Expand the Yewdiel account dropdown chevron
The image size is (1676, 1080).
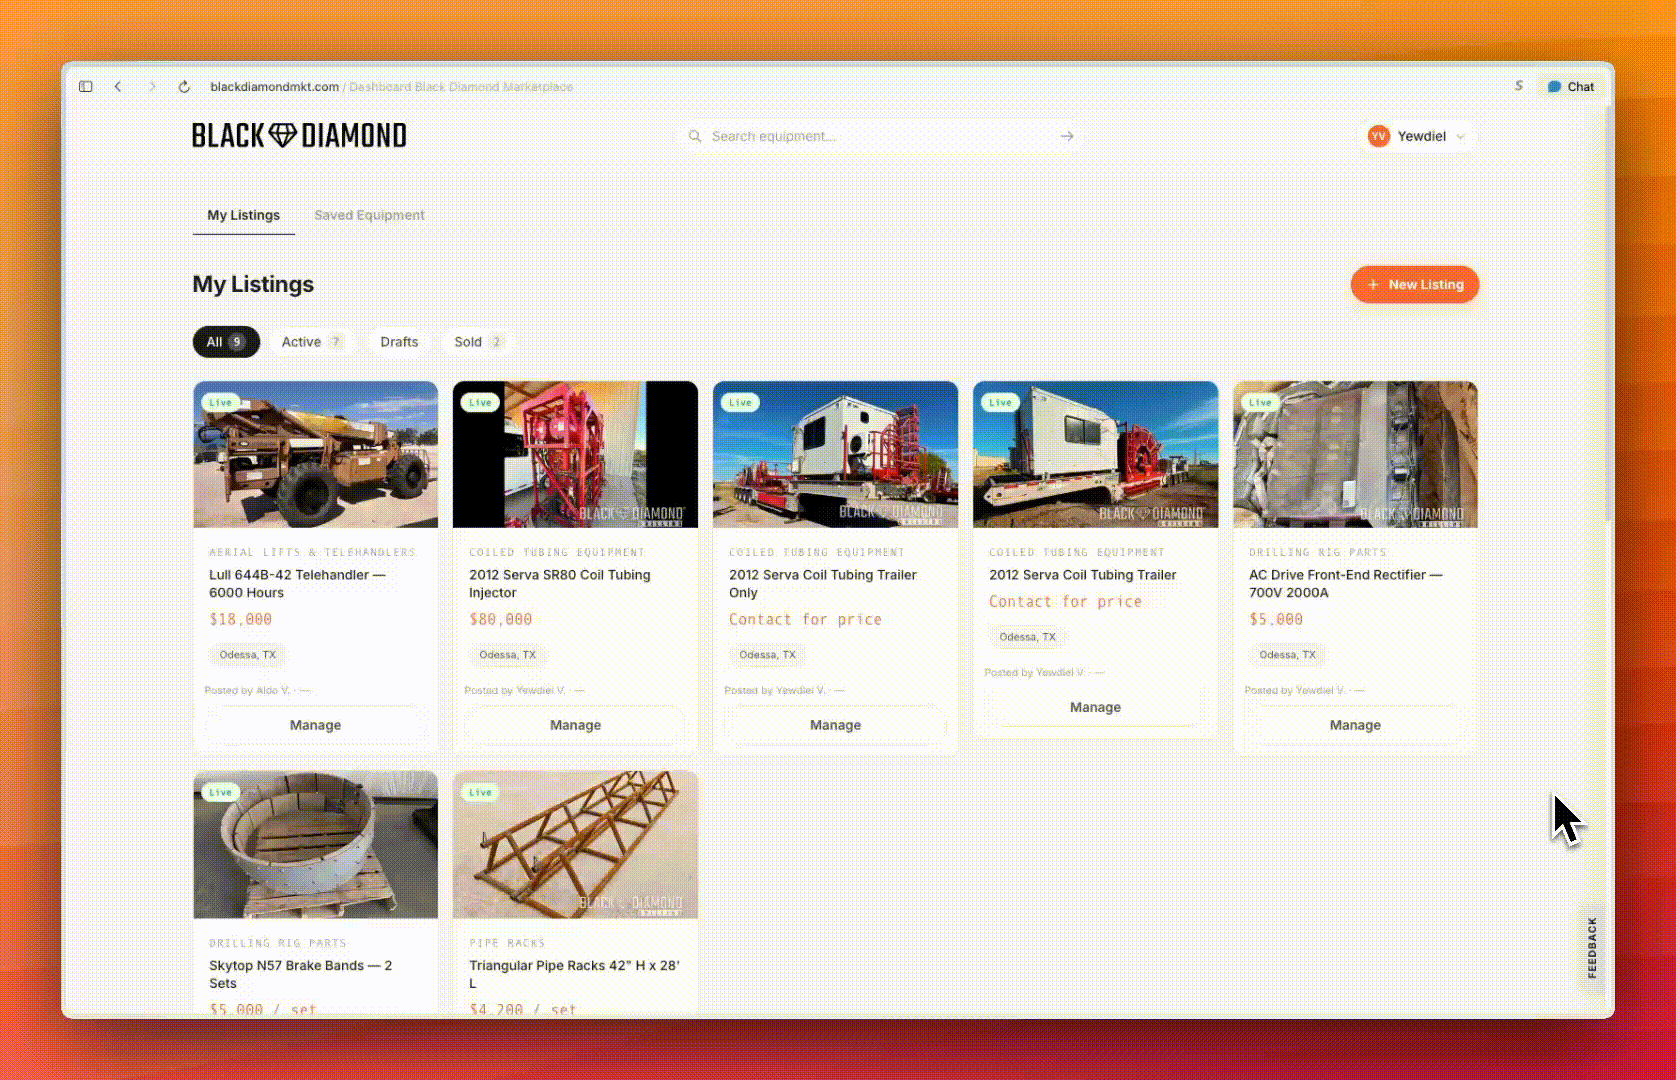click(1461, 137)
